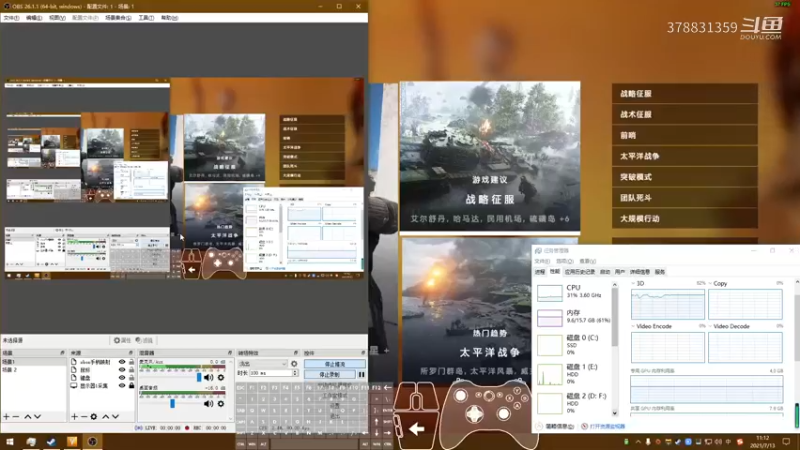Toggle lock on xbox controller source
The height and width of the screenshot is (450, 800).
(131, 362)
